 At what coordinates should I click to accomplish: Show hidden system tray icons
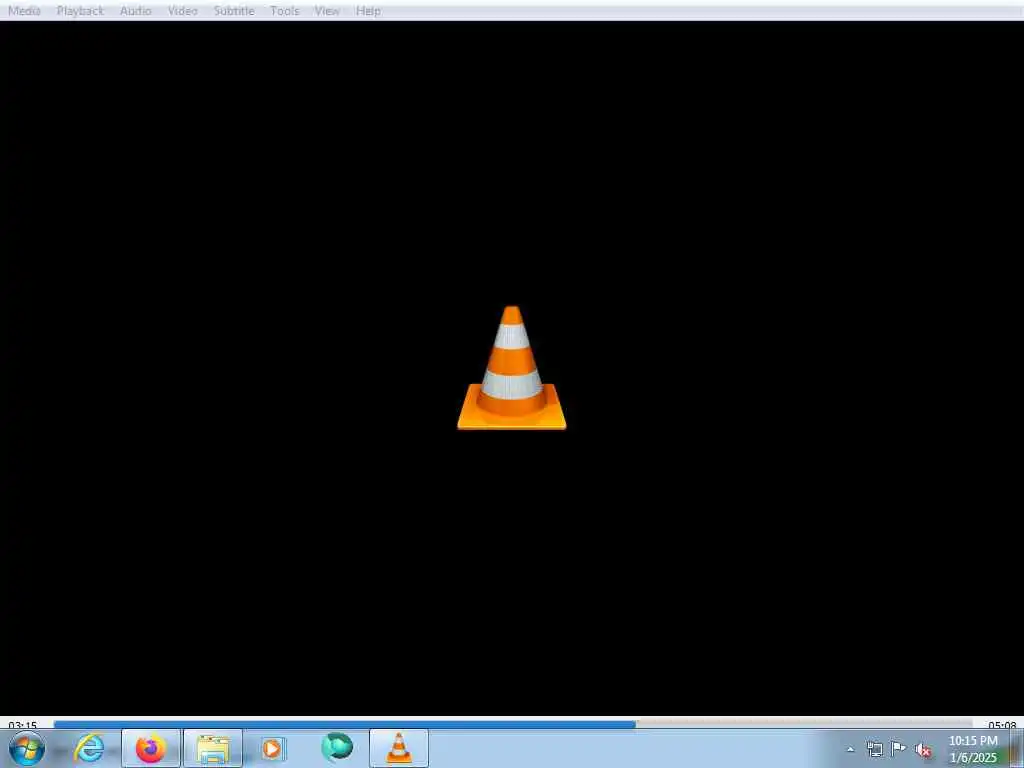click(x=850, y=750)
